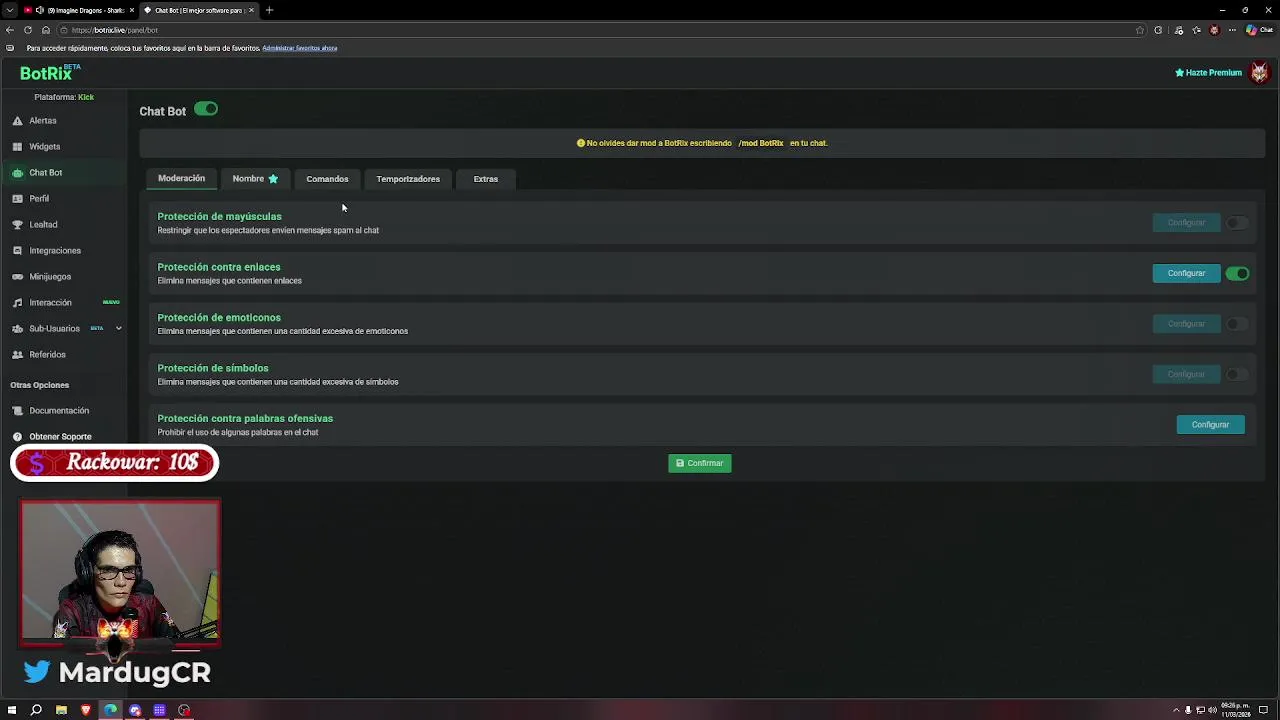Click the taskbar volume icon
The width and height of the screenshot is (1280, 720).
(x=1212, y=710)
